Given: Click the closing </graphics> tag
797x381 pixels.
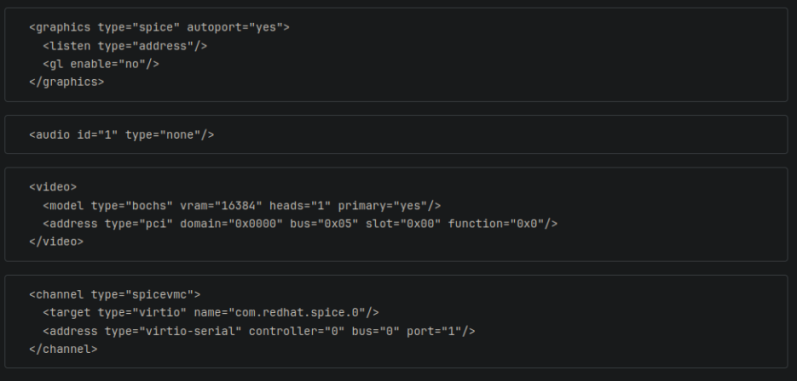Looking at the screenshot, I should [67, 82].
